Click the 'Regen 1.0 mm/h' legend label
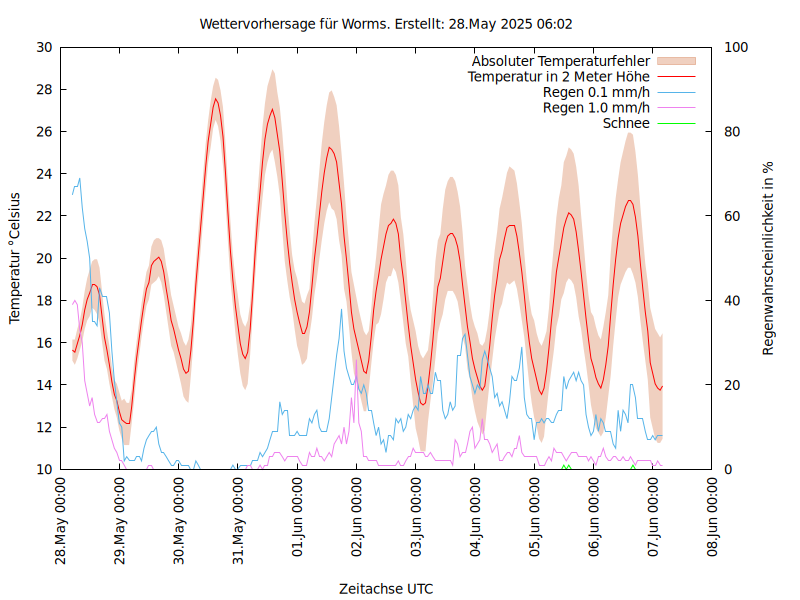 click(596, 107)
